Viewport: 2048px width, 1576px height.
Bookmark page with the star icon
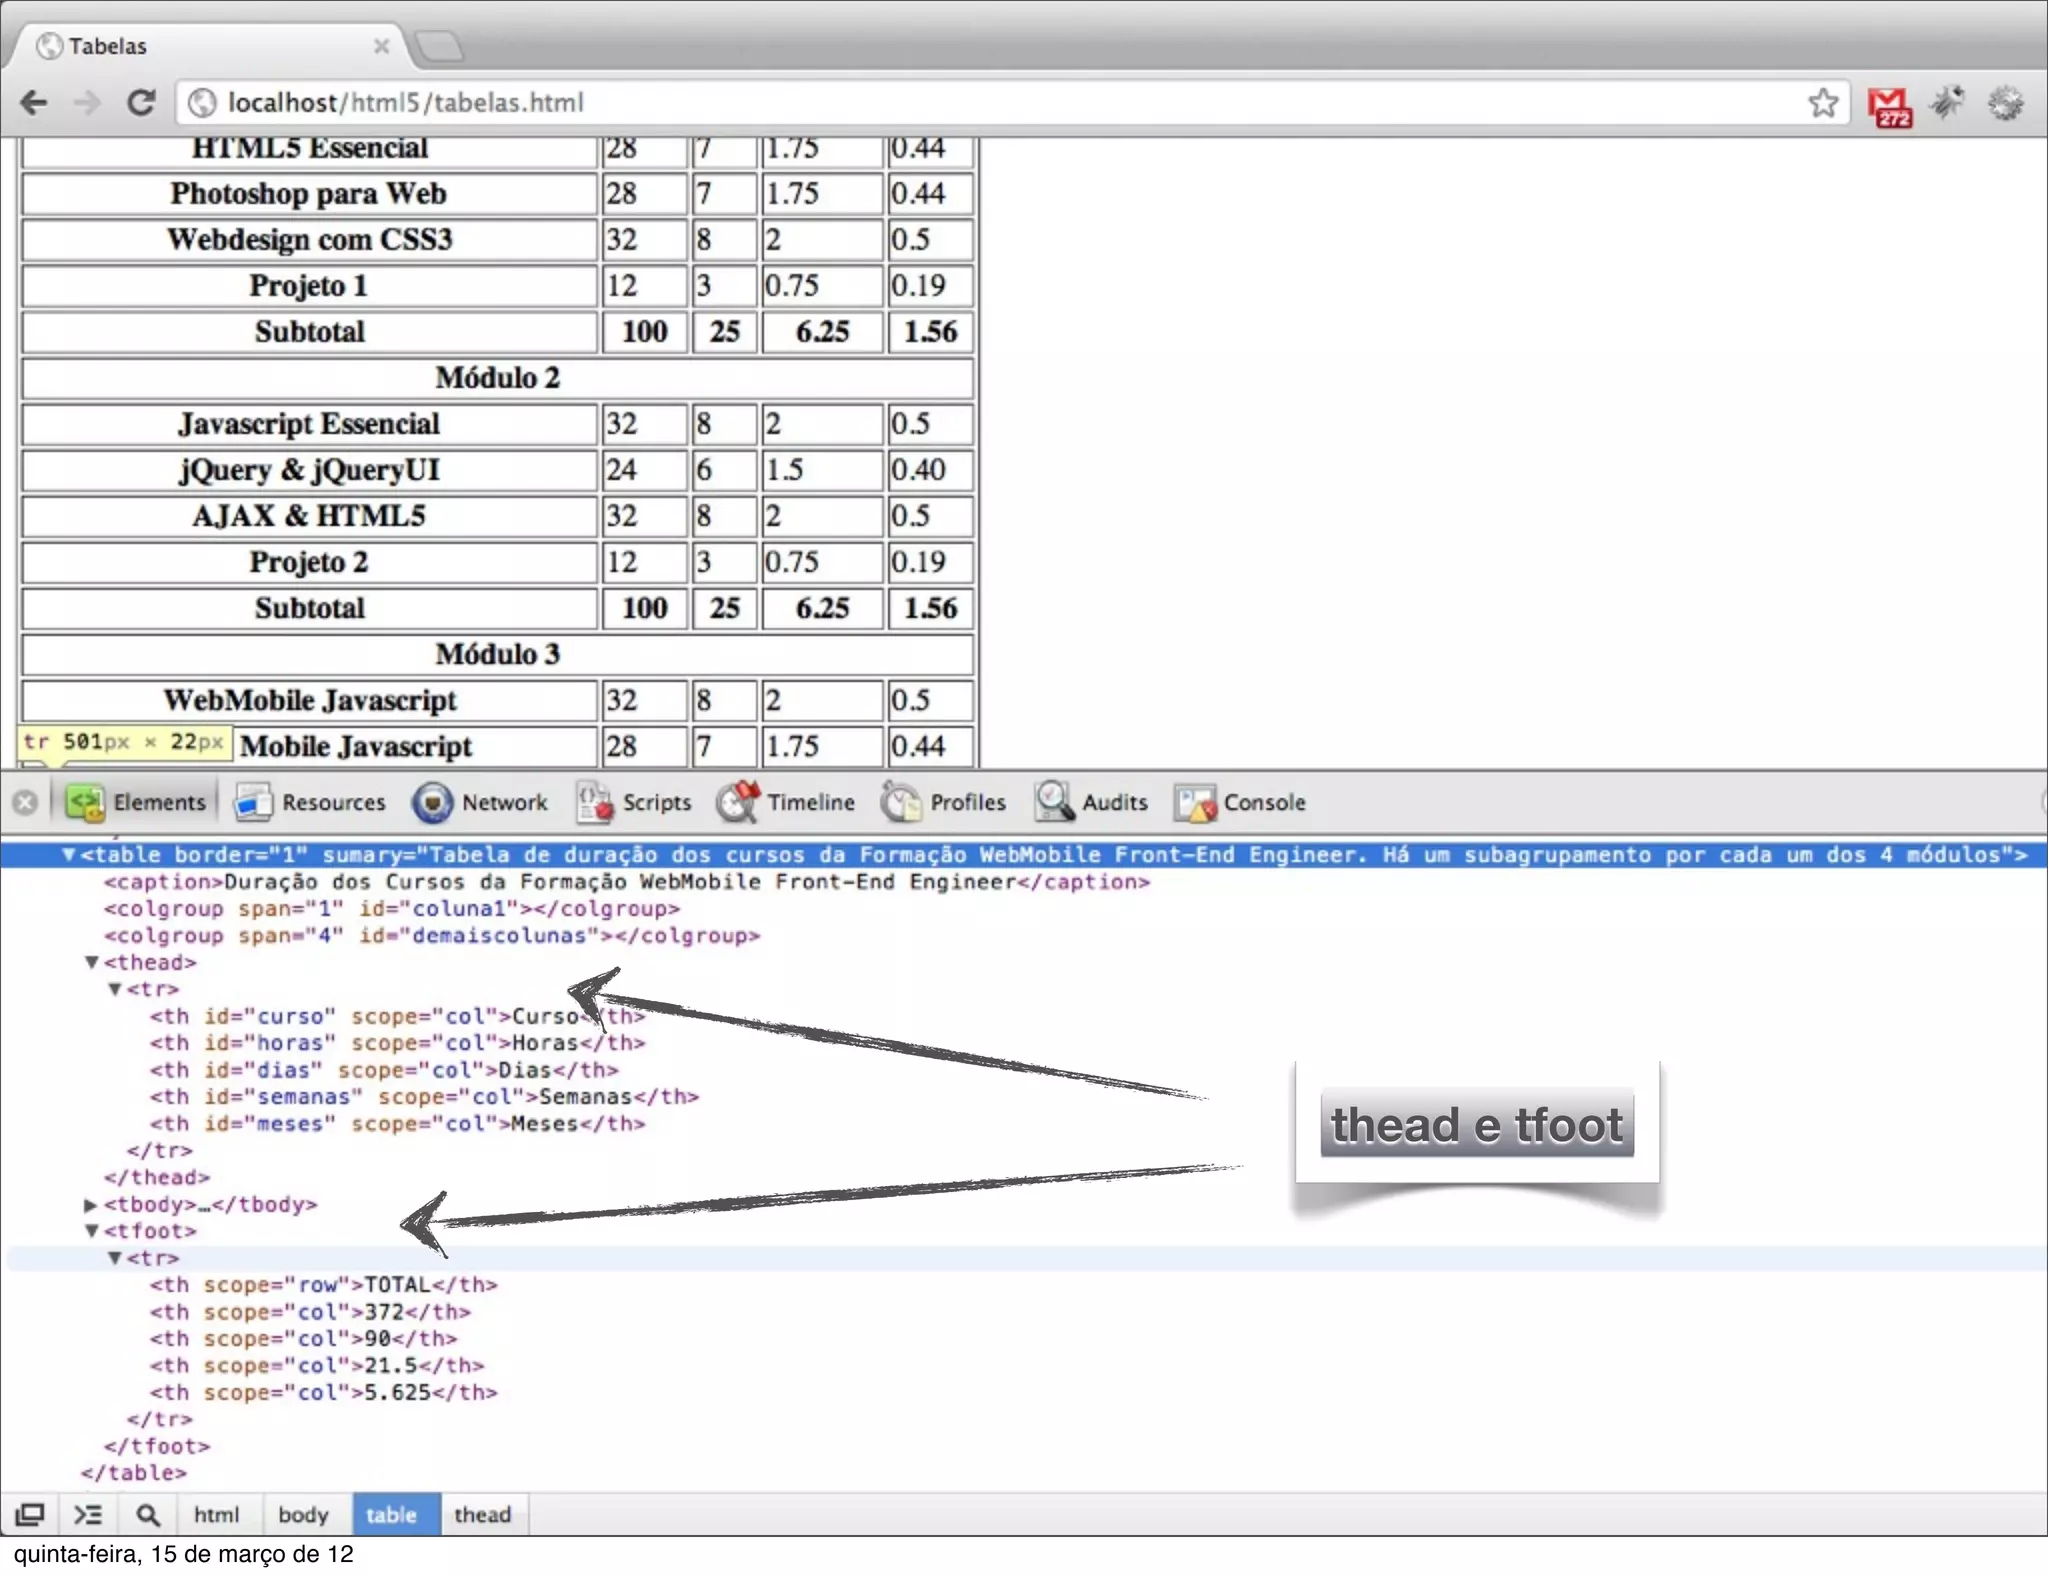1823,103
